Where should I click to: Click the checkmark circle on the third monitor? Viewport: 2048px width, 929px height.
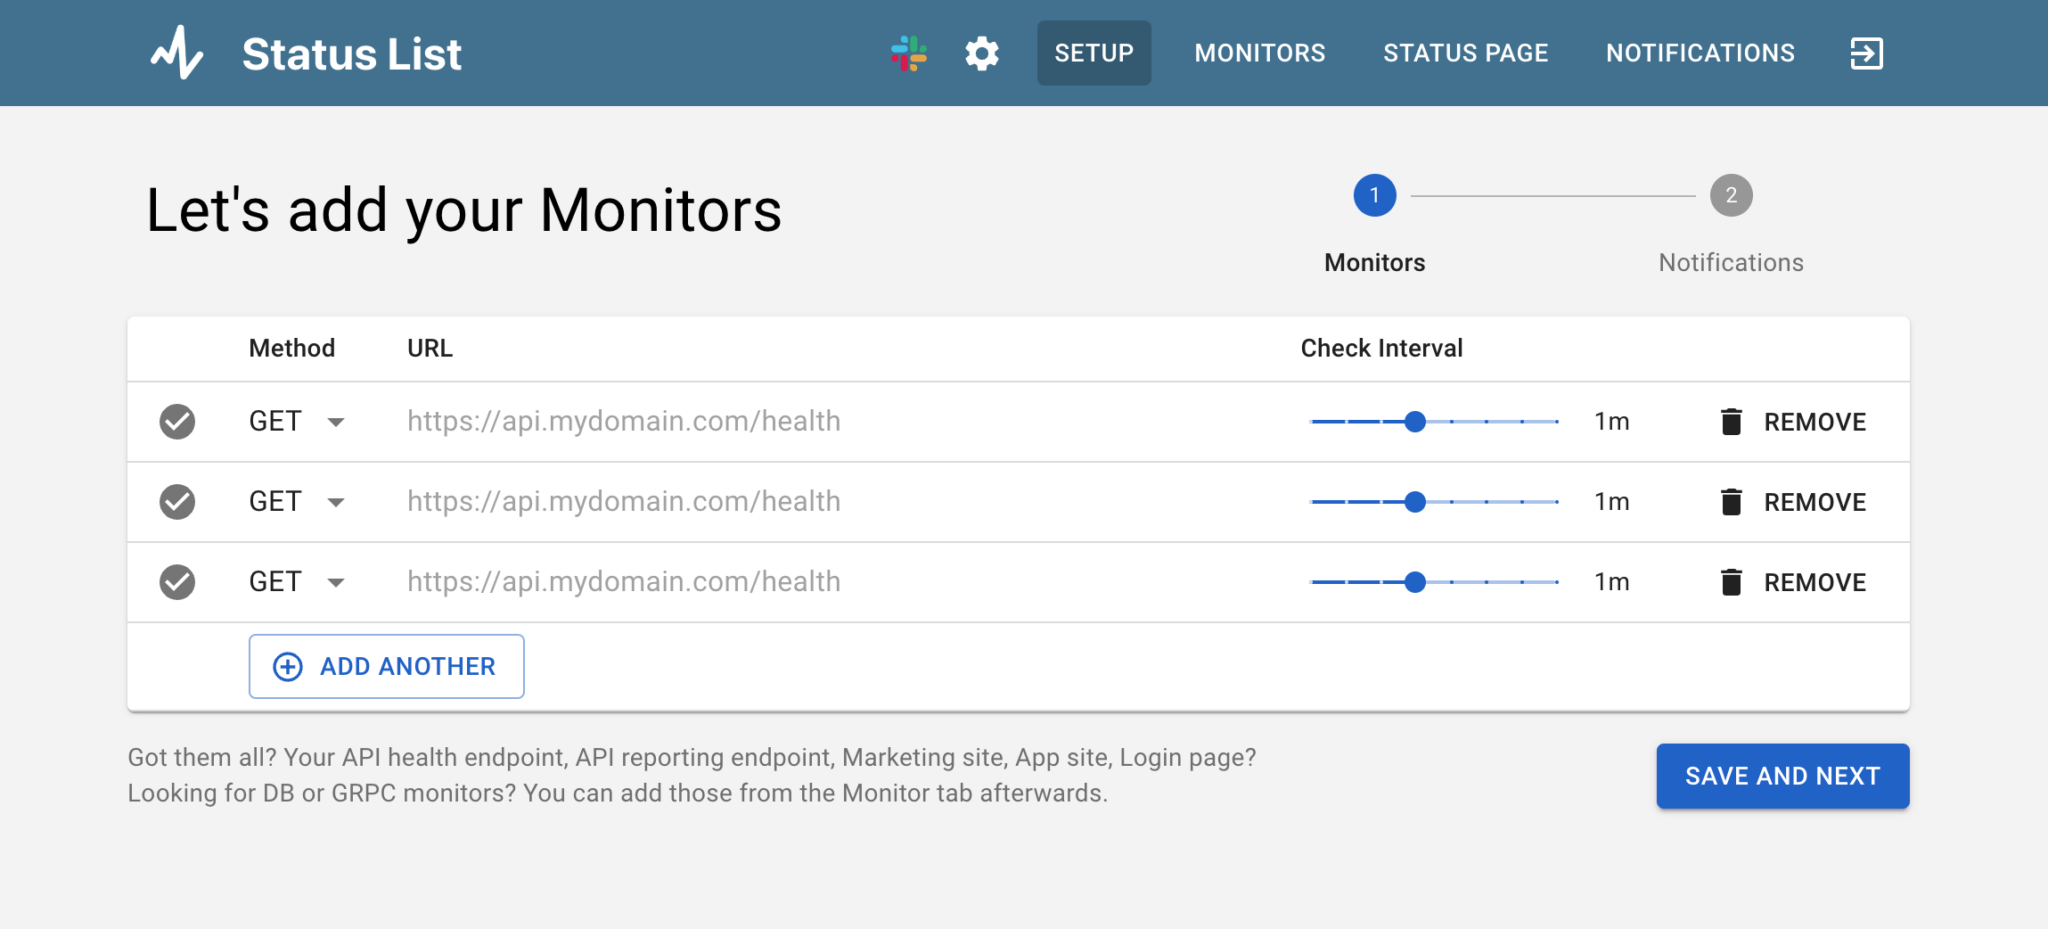point(177,582)
